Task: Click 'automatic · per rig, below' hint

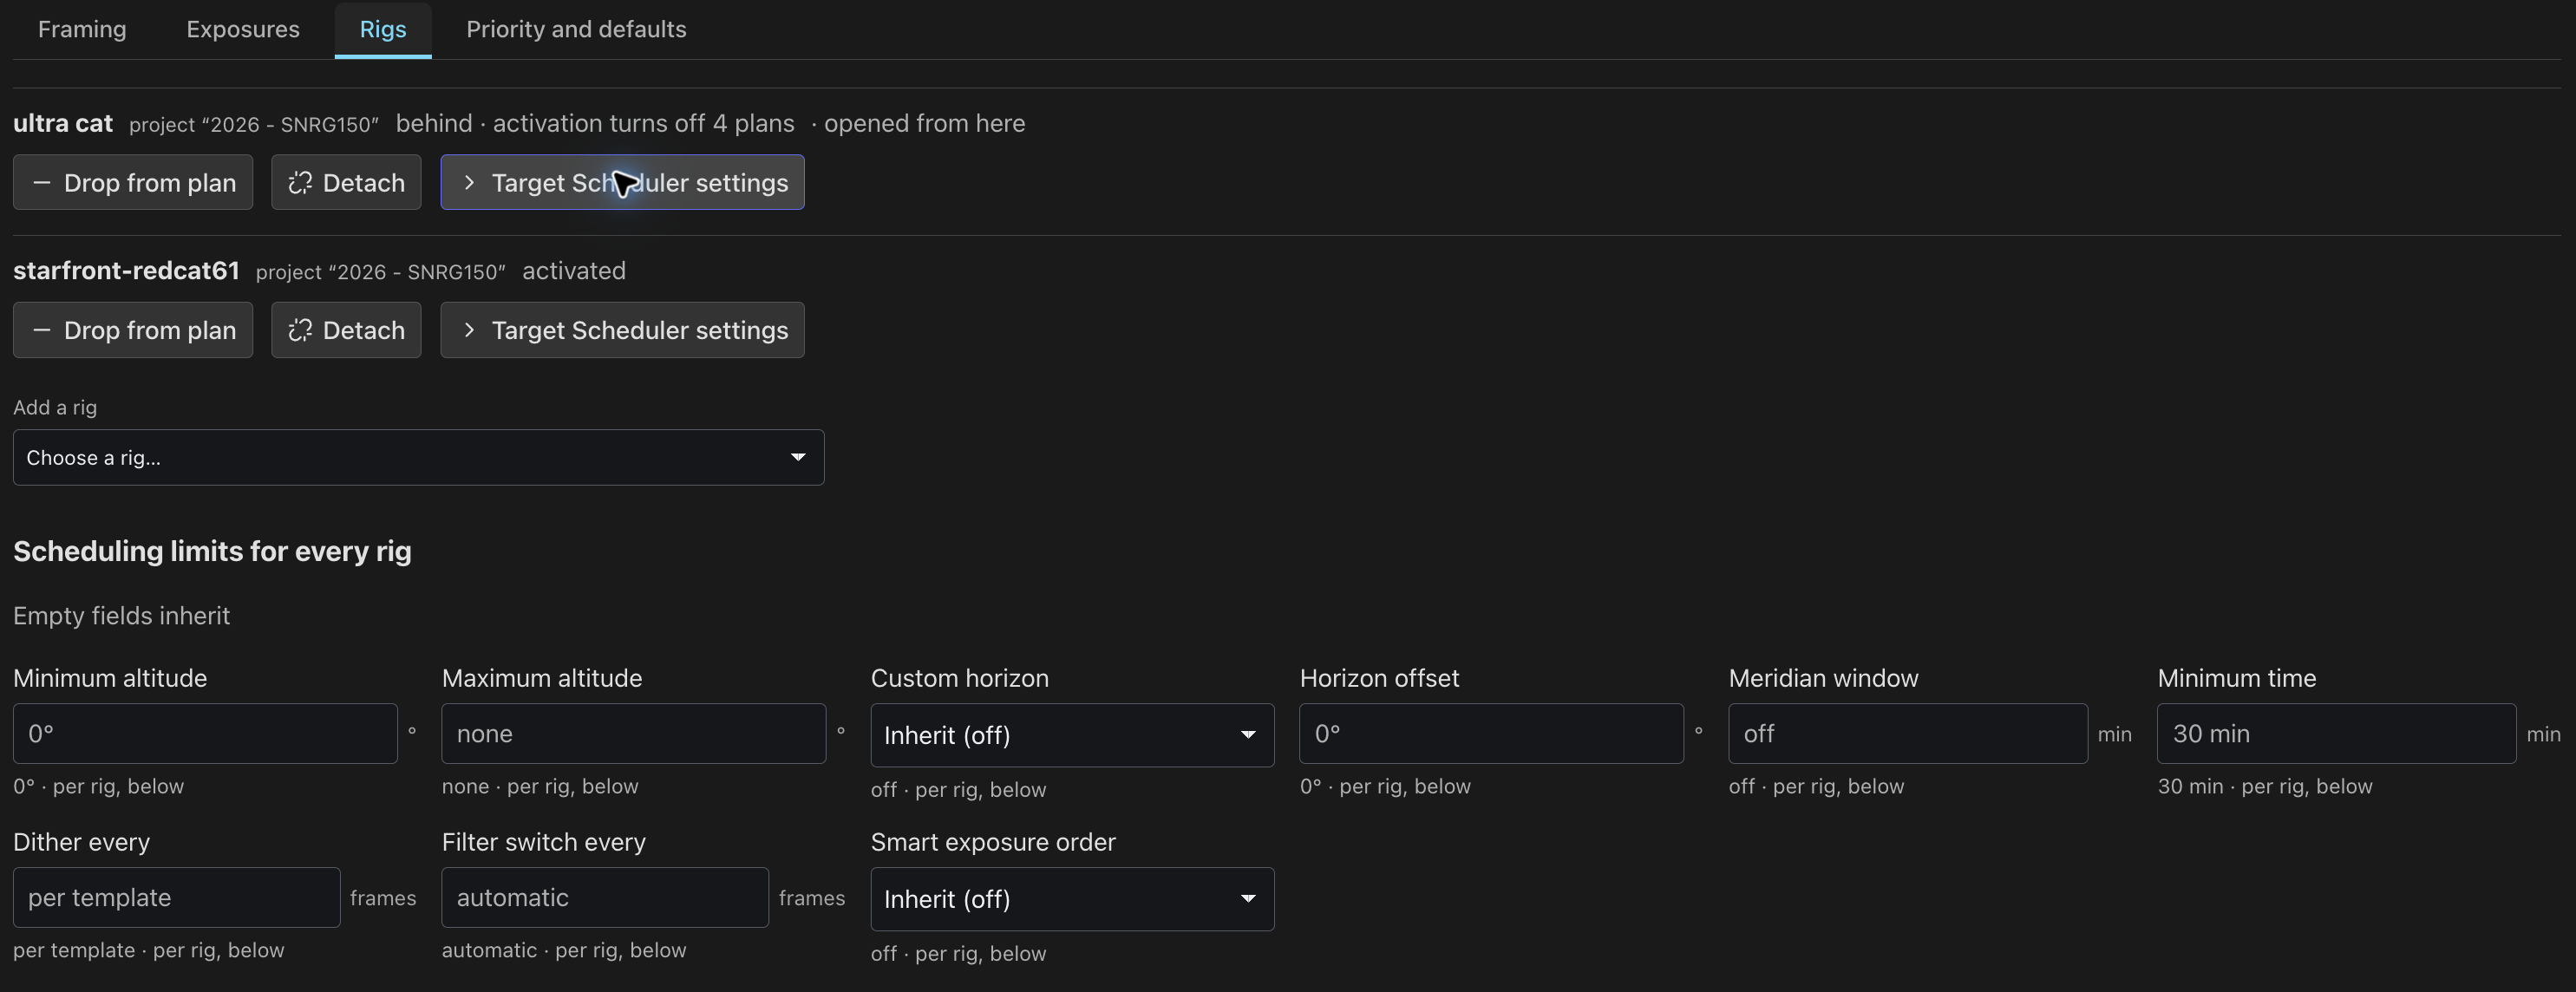Action: point(564,950)
